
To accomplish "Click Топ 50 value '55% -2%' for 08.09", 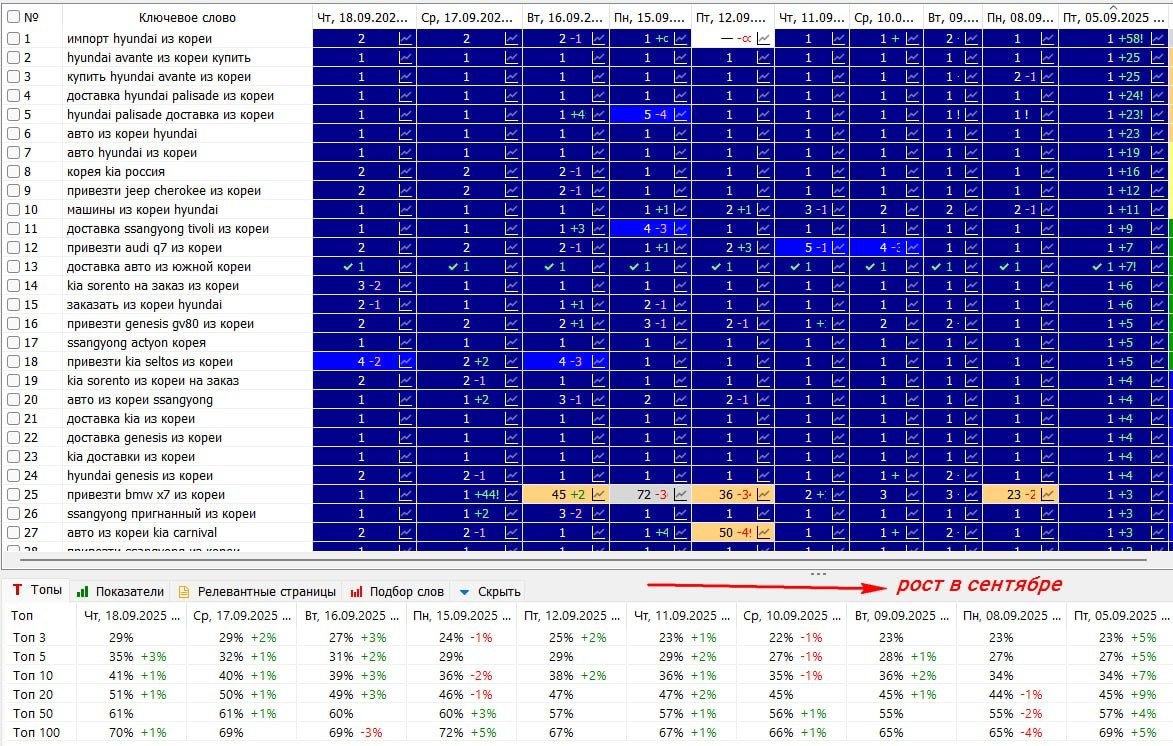I will point(1016,713).
